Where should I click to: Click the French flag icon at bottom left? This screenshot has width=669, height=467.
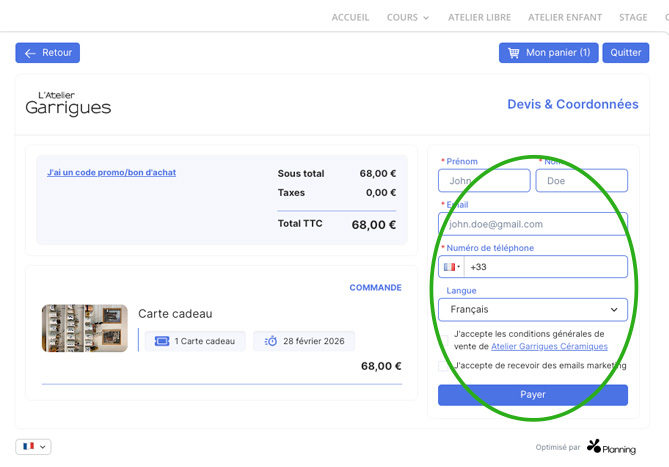pyautogui.click(x=29, y=446)
